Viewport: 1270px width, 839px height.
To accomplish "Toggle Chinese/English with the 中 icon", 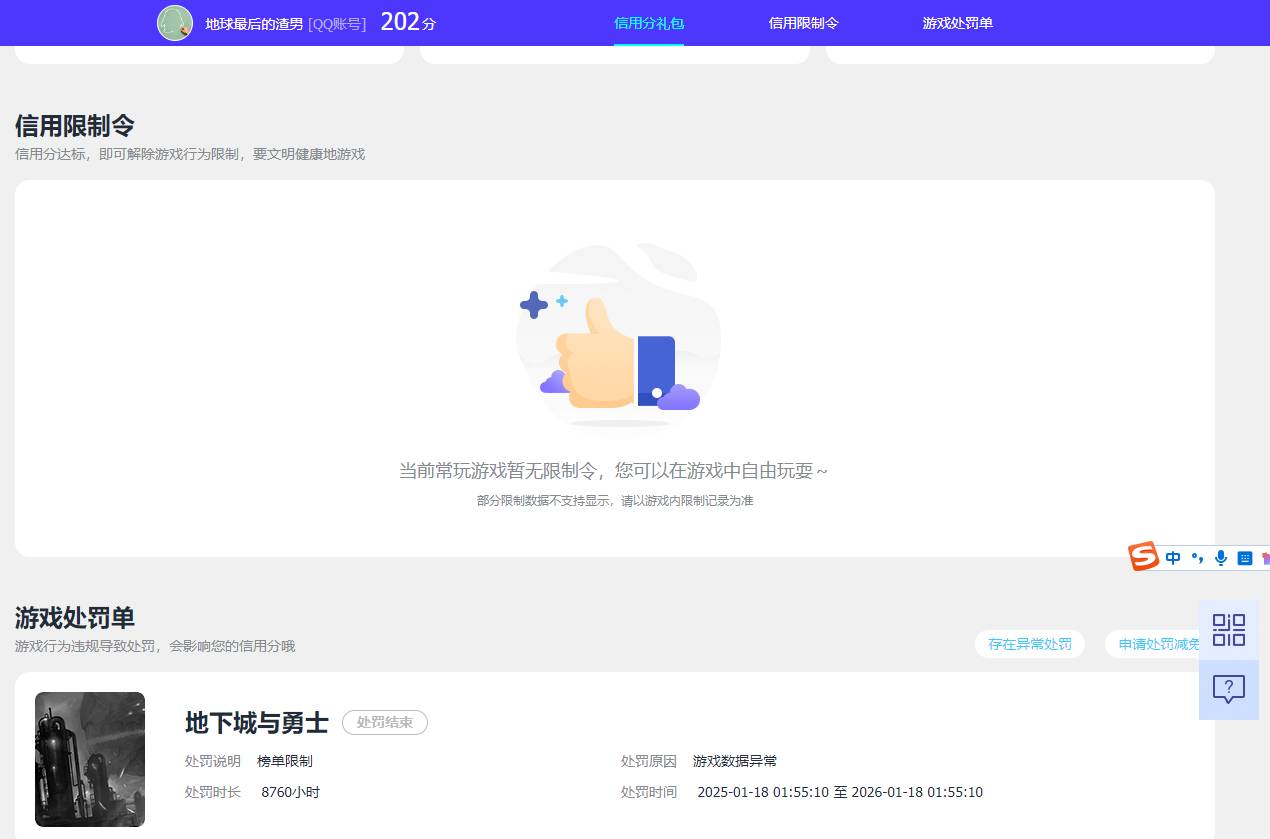I will 1173,558.
